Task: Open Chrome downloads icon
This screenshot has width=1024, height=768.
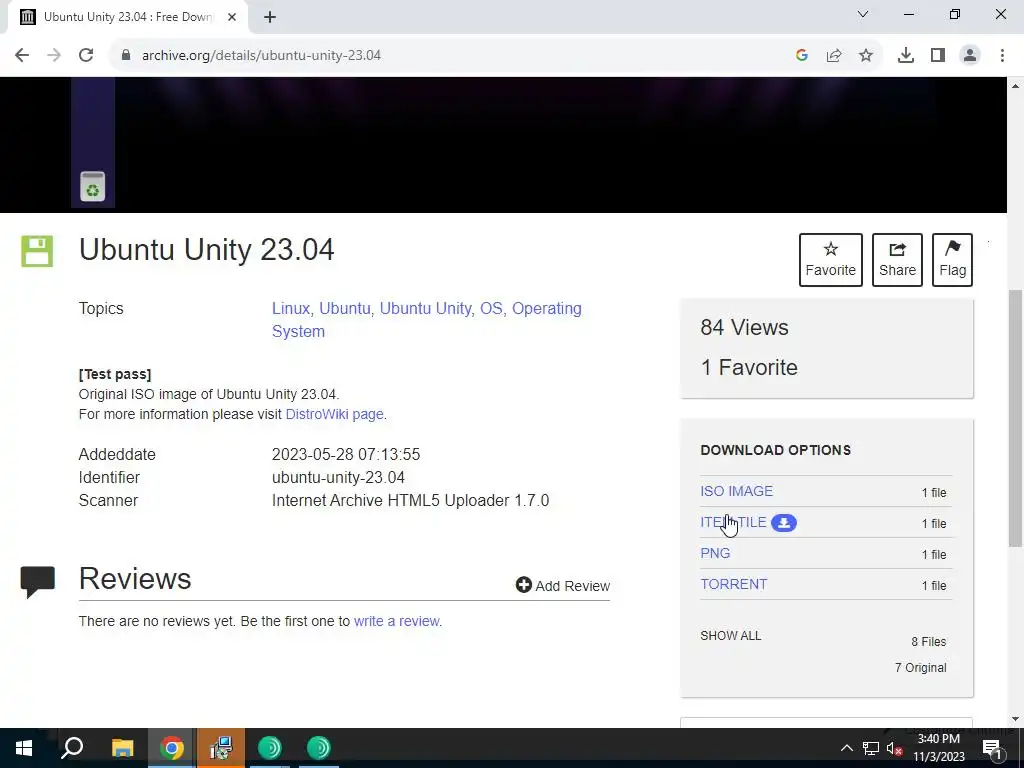Action: pyautogui.click(x=906, y=56)
